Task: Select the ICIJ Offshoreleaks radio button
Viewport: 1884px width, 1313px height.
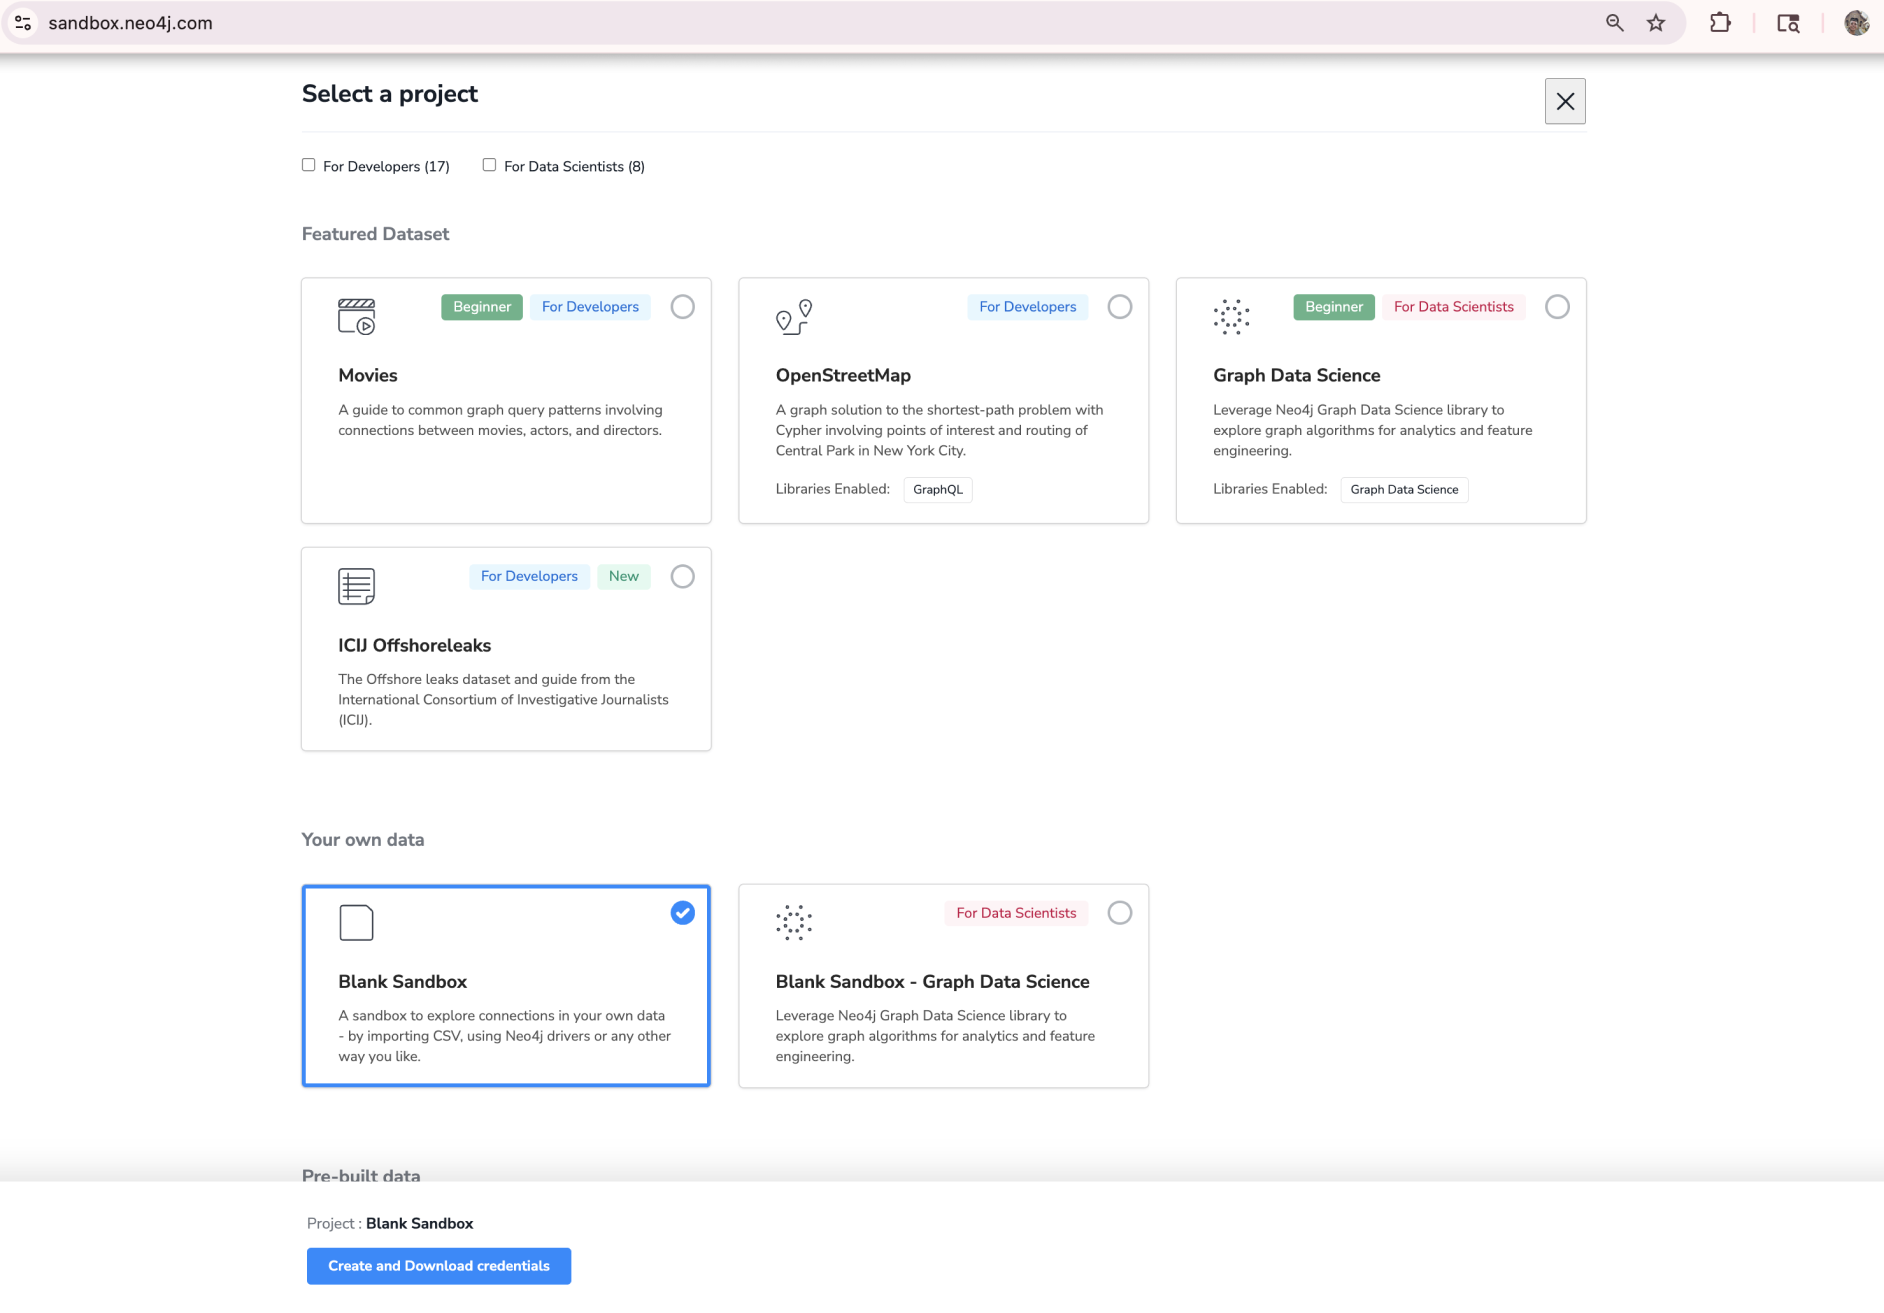Action: point(681,576)
